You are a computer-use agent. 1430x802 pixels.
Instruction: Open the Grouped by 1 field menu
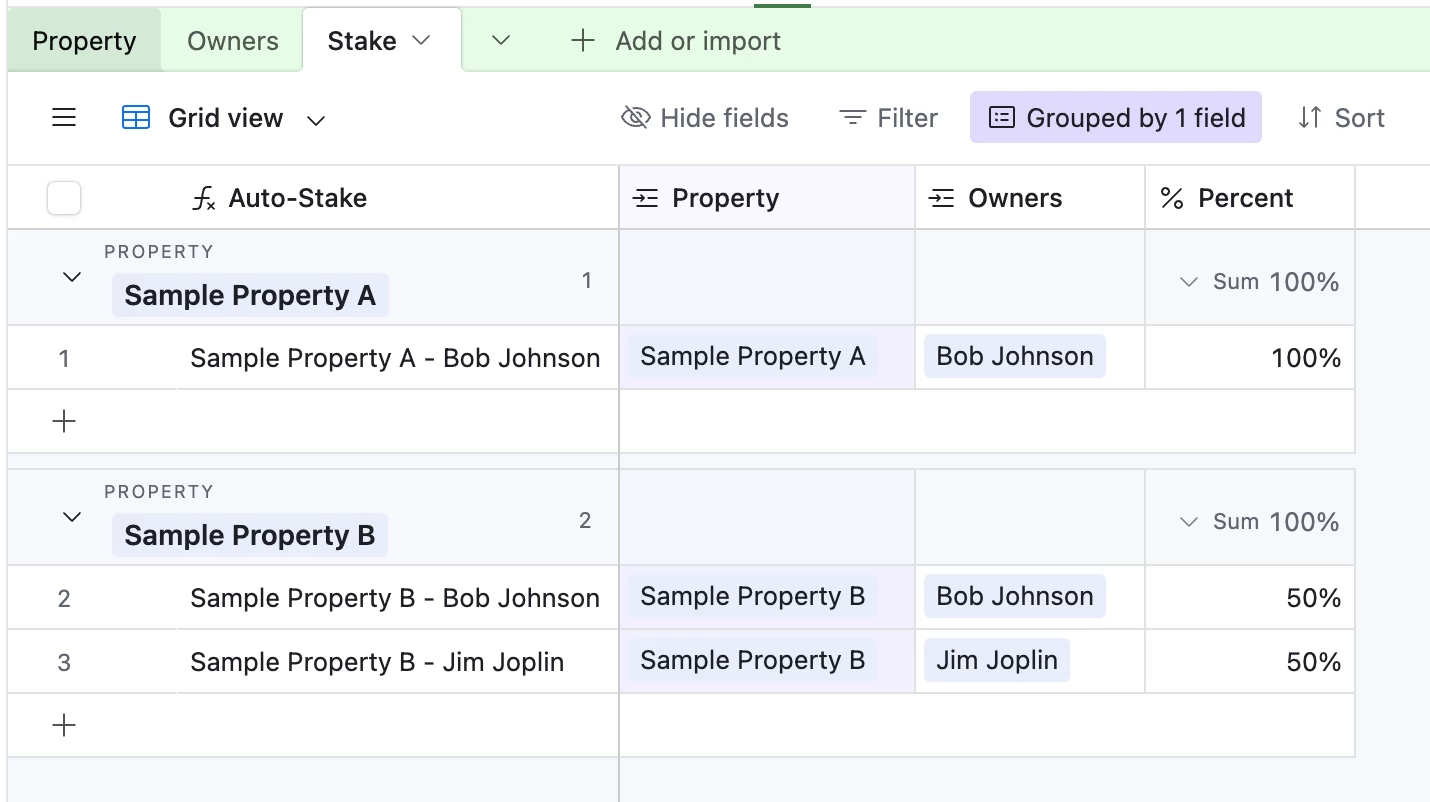coord(1115,118)
